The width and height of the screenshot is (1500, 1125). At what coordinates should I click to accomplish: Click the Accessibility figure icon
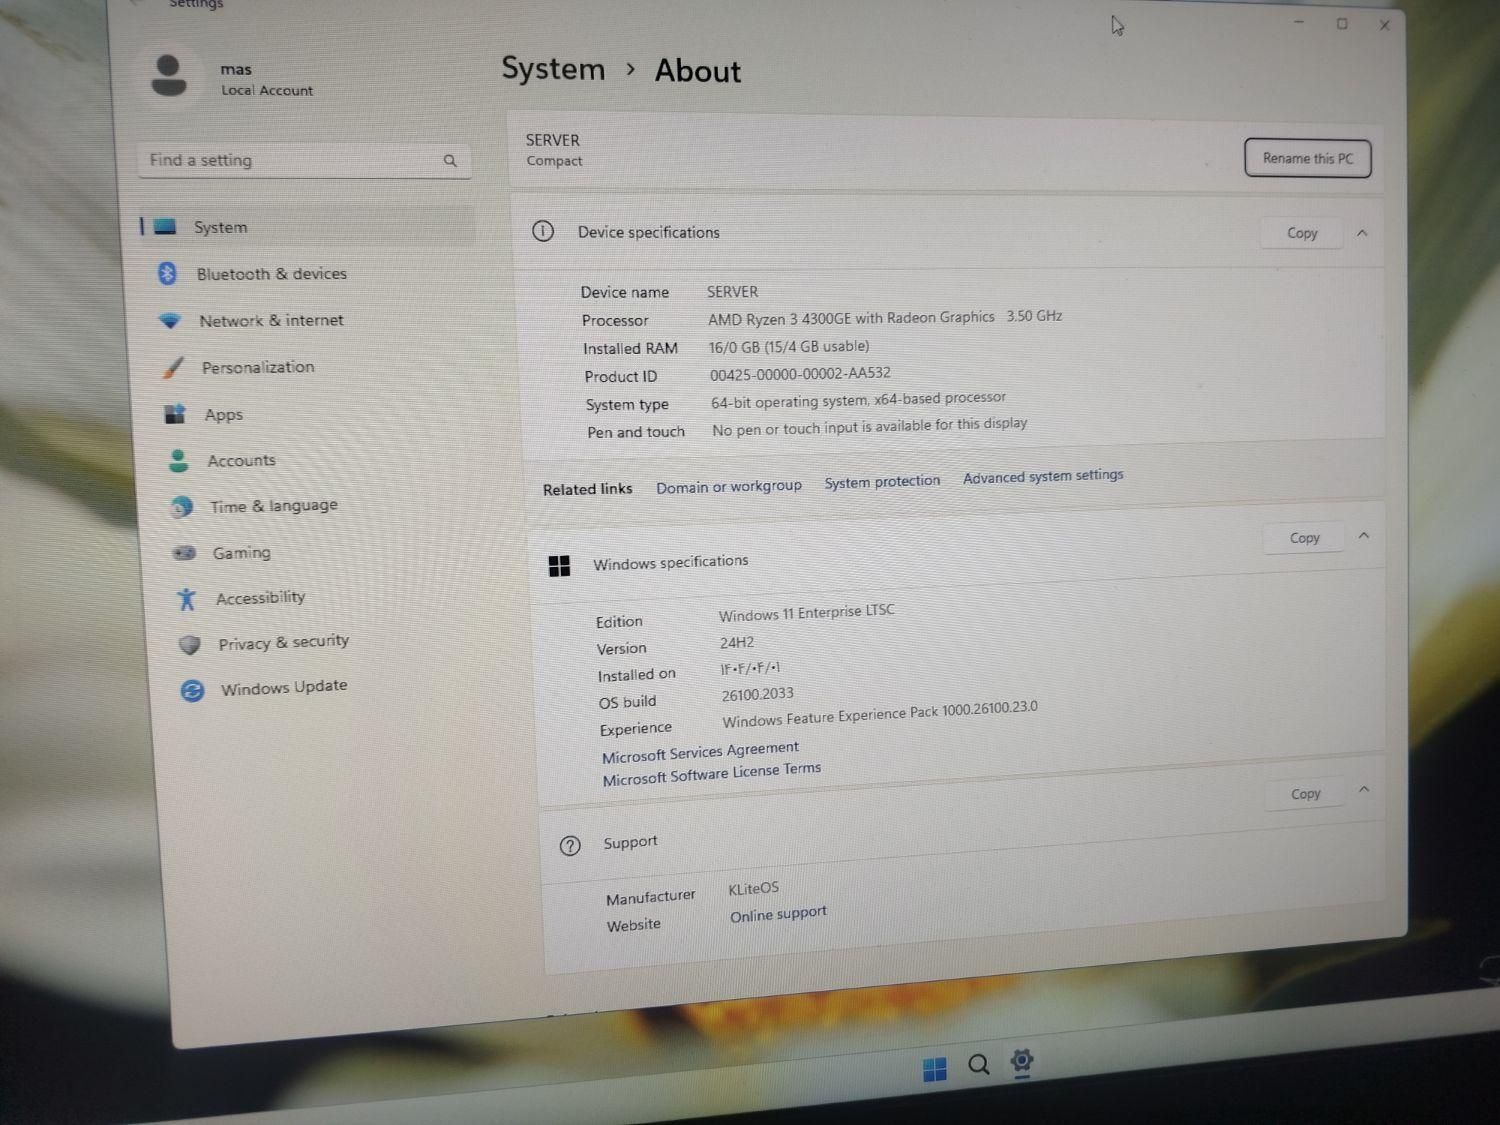tap(186, 599)
